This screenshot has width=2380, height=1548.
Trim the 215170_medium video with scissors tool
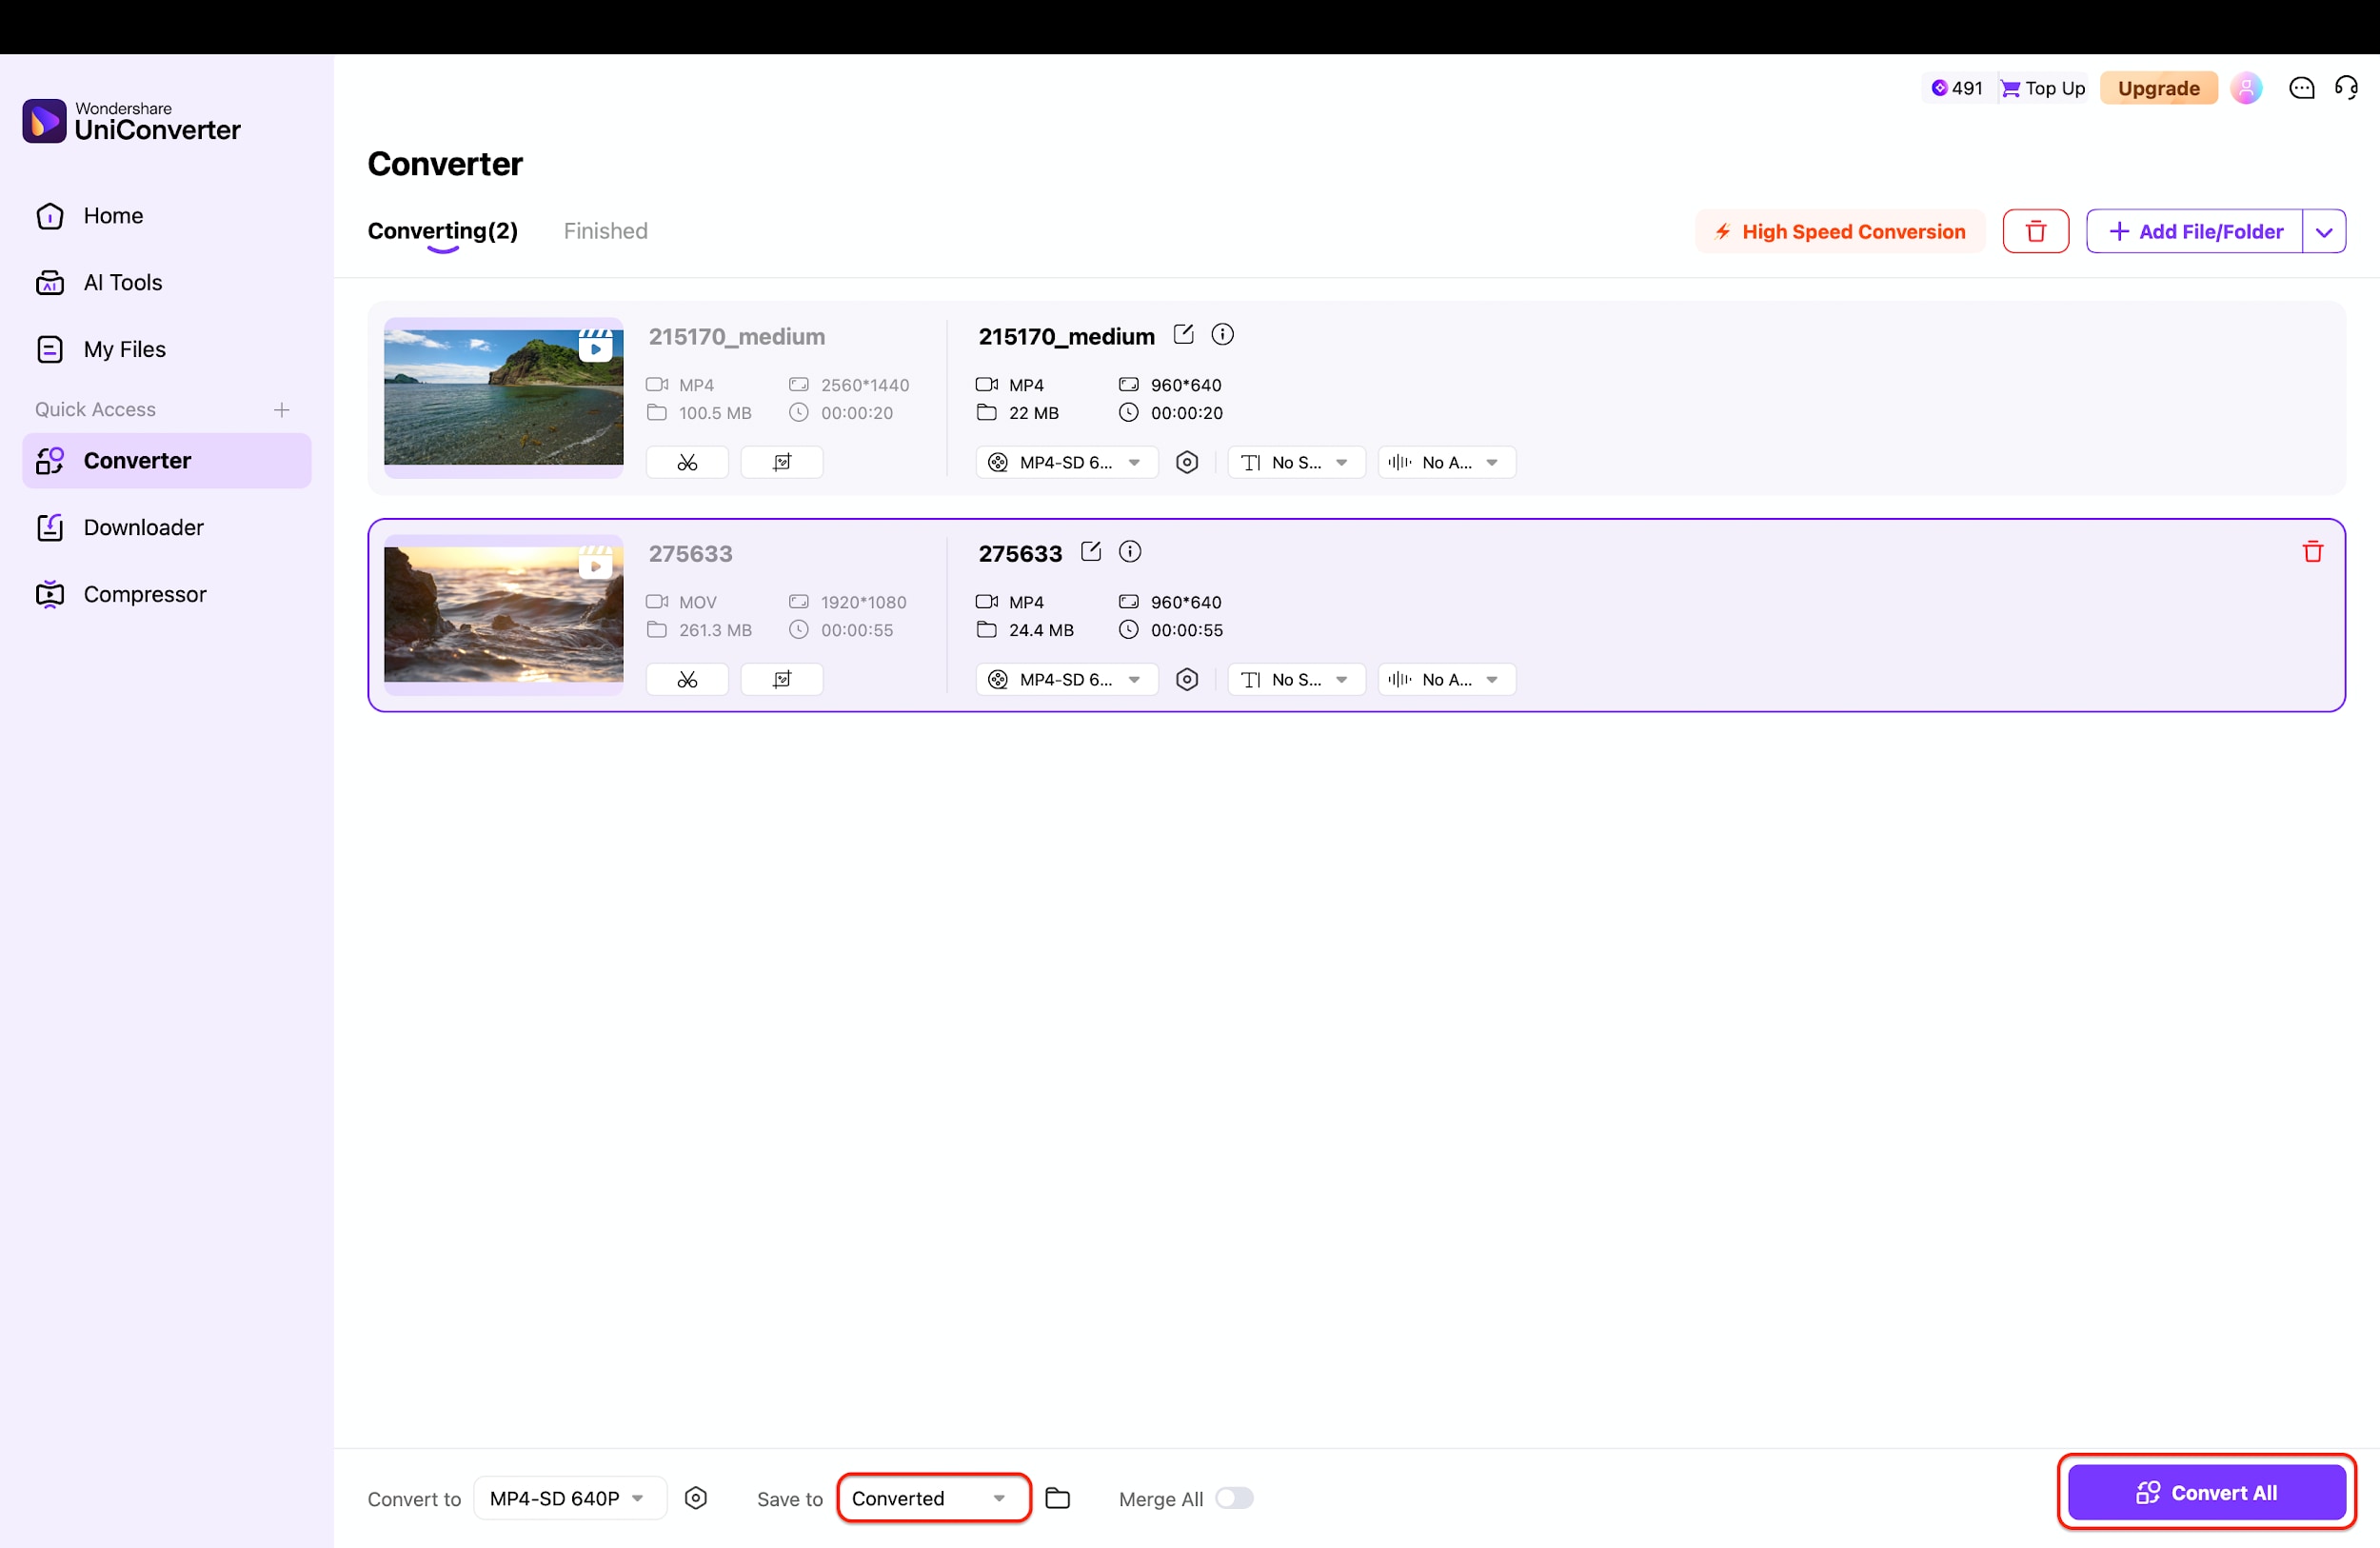[x=687, y=461]
